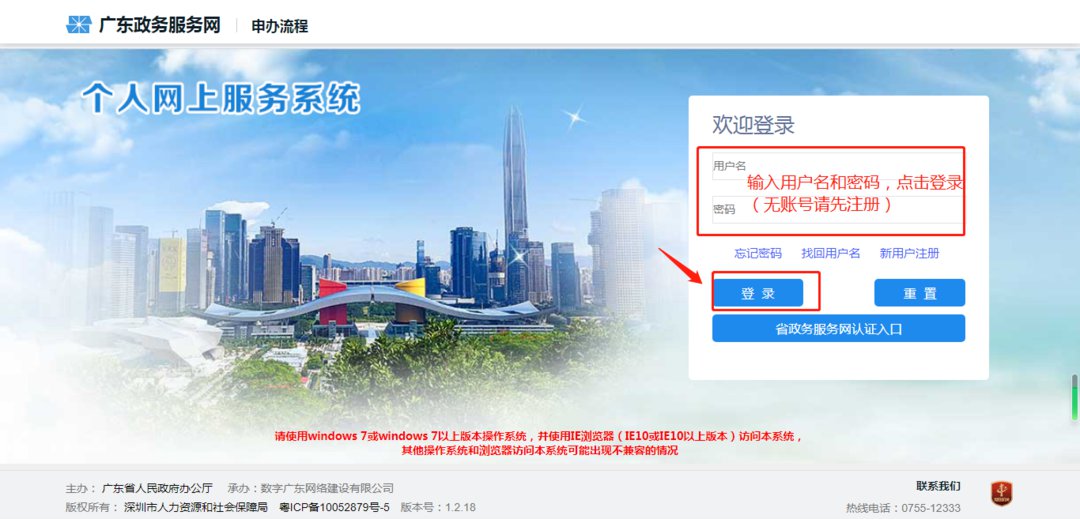The width and height of the screenshot is (1080, 519).
Task: Click the green scrollbar thumb at right edge
Action: [1074, 397]
